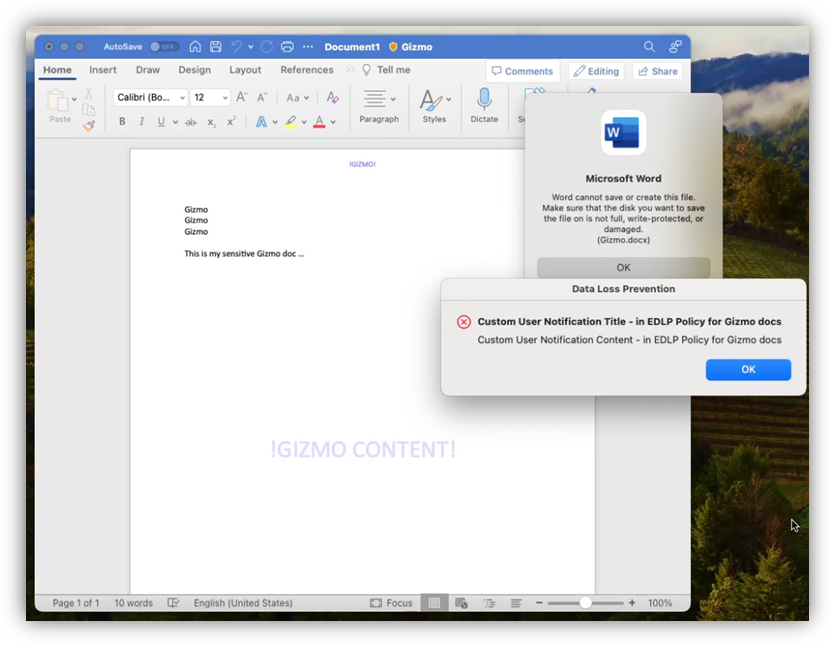Switch to Draft view in status bar

(x=516, y=603)
